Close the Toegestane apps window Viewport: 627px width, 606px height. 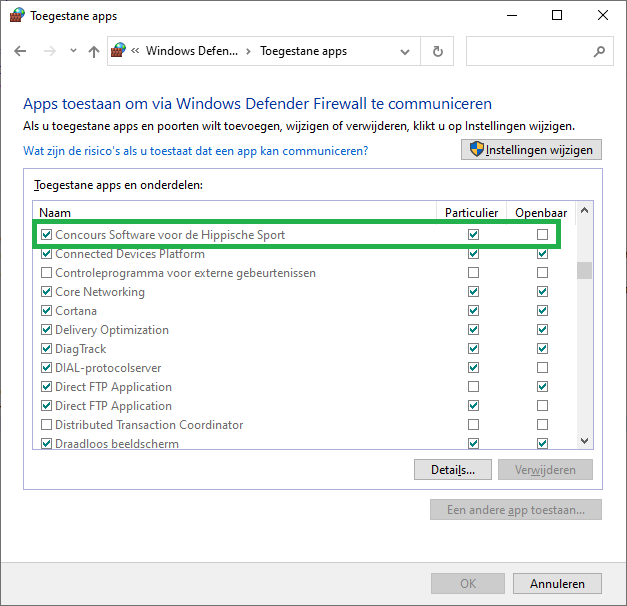click(603, 16)
